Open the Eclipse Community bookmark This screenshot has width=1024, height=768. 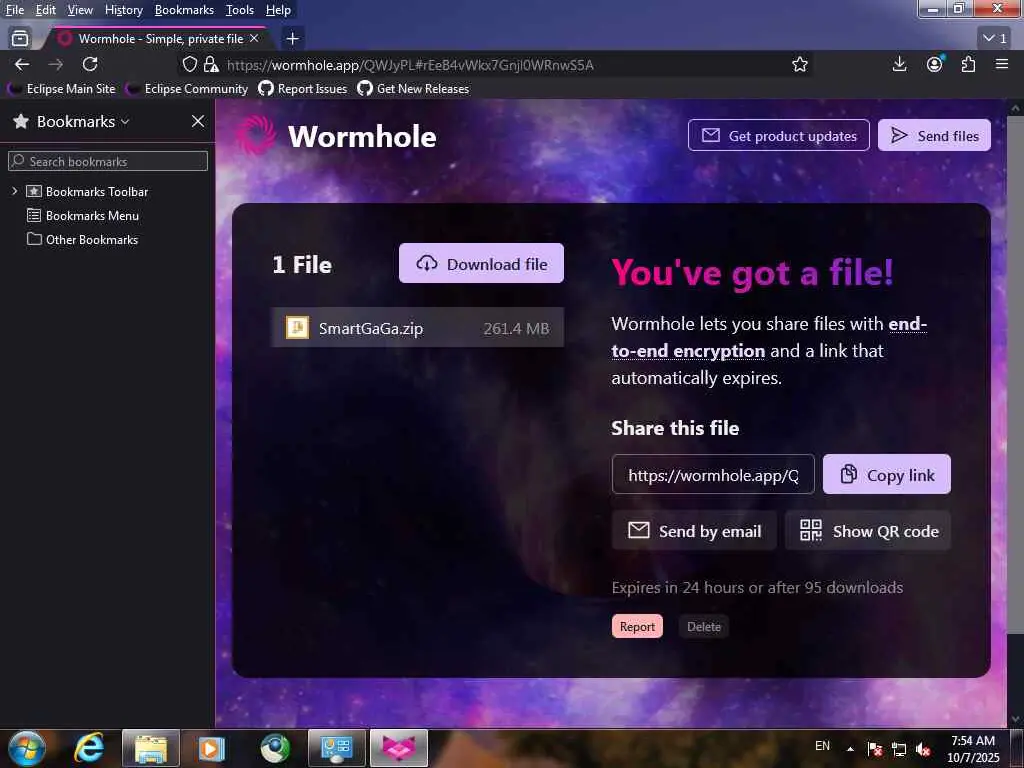click(187, 89)
